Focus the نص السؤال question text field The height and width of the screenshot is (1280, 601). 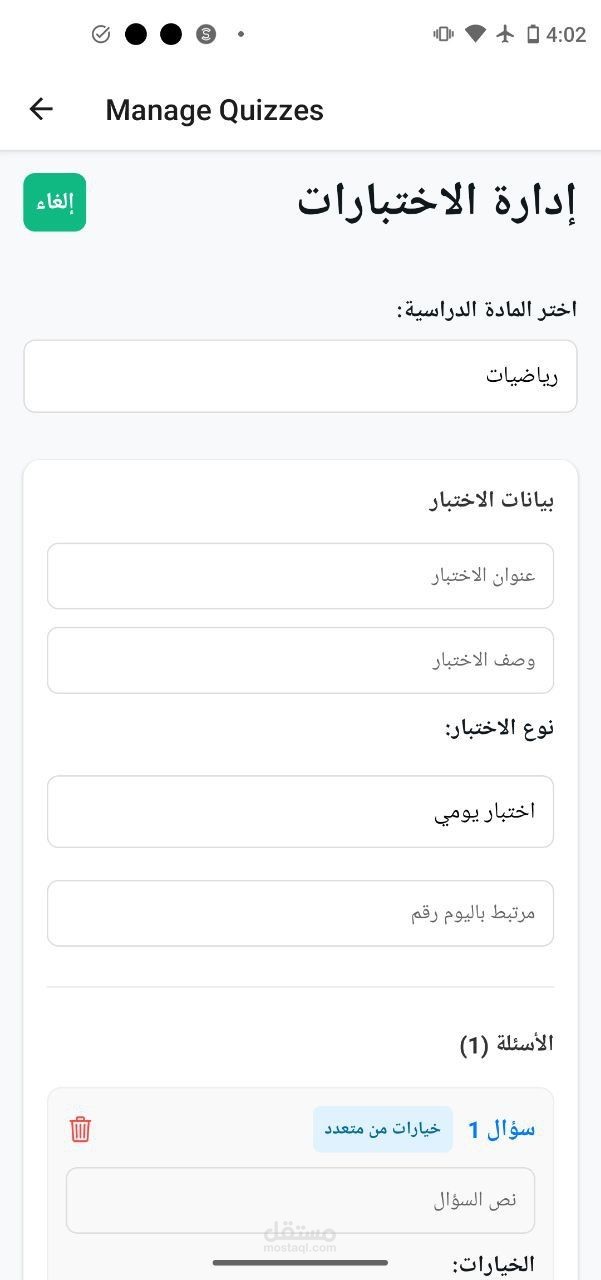point(300,1200)
